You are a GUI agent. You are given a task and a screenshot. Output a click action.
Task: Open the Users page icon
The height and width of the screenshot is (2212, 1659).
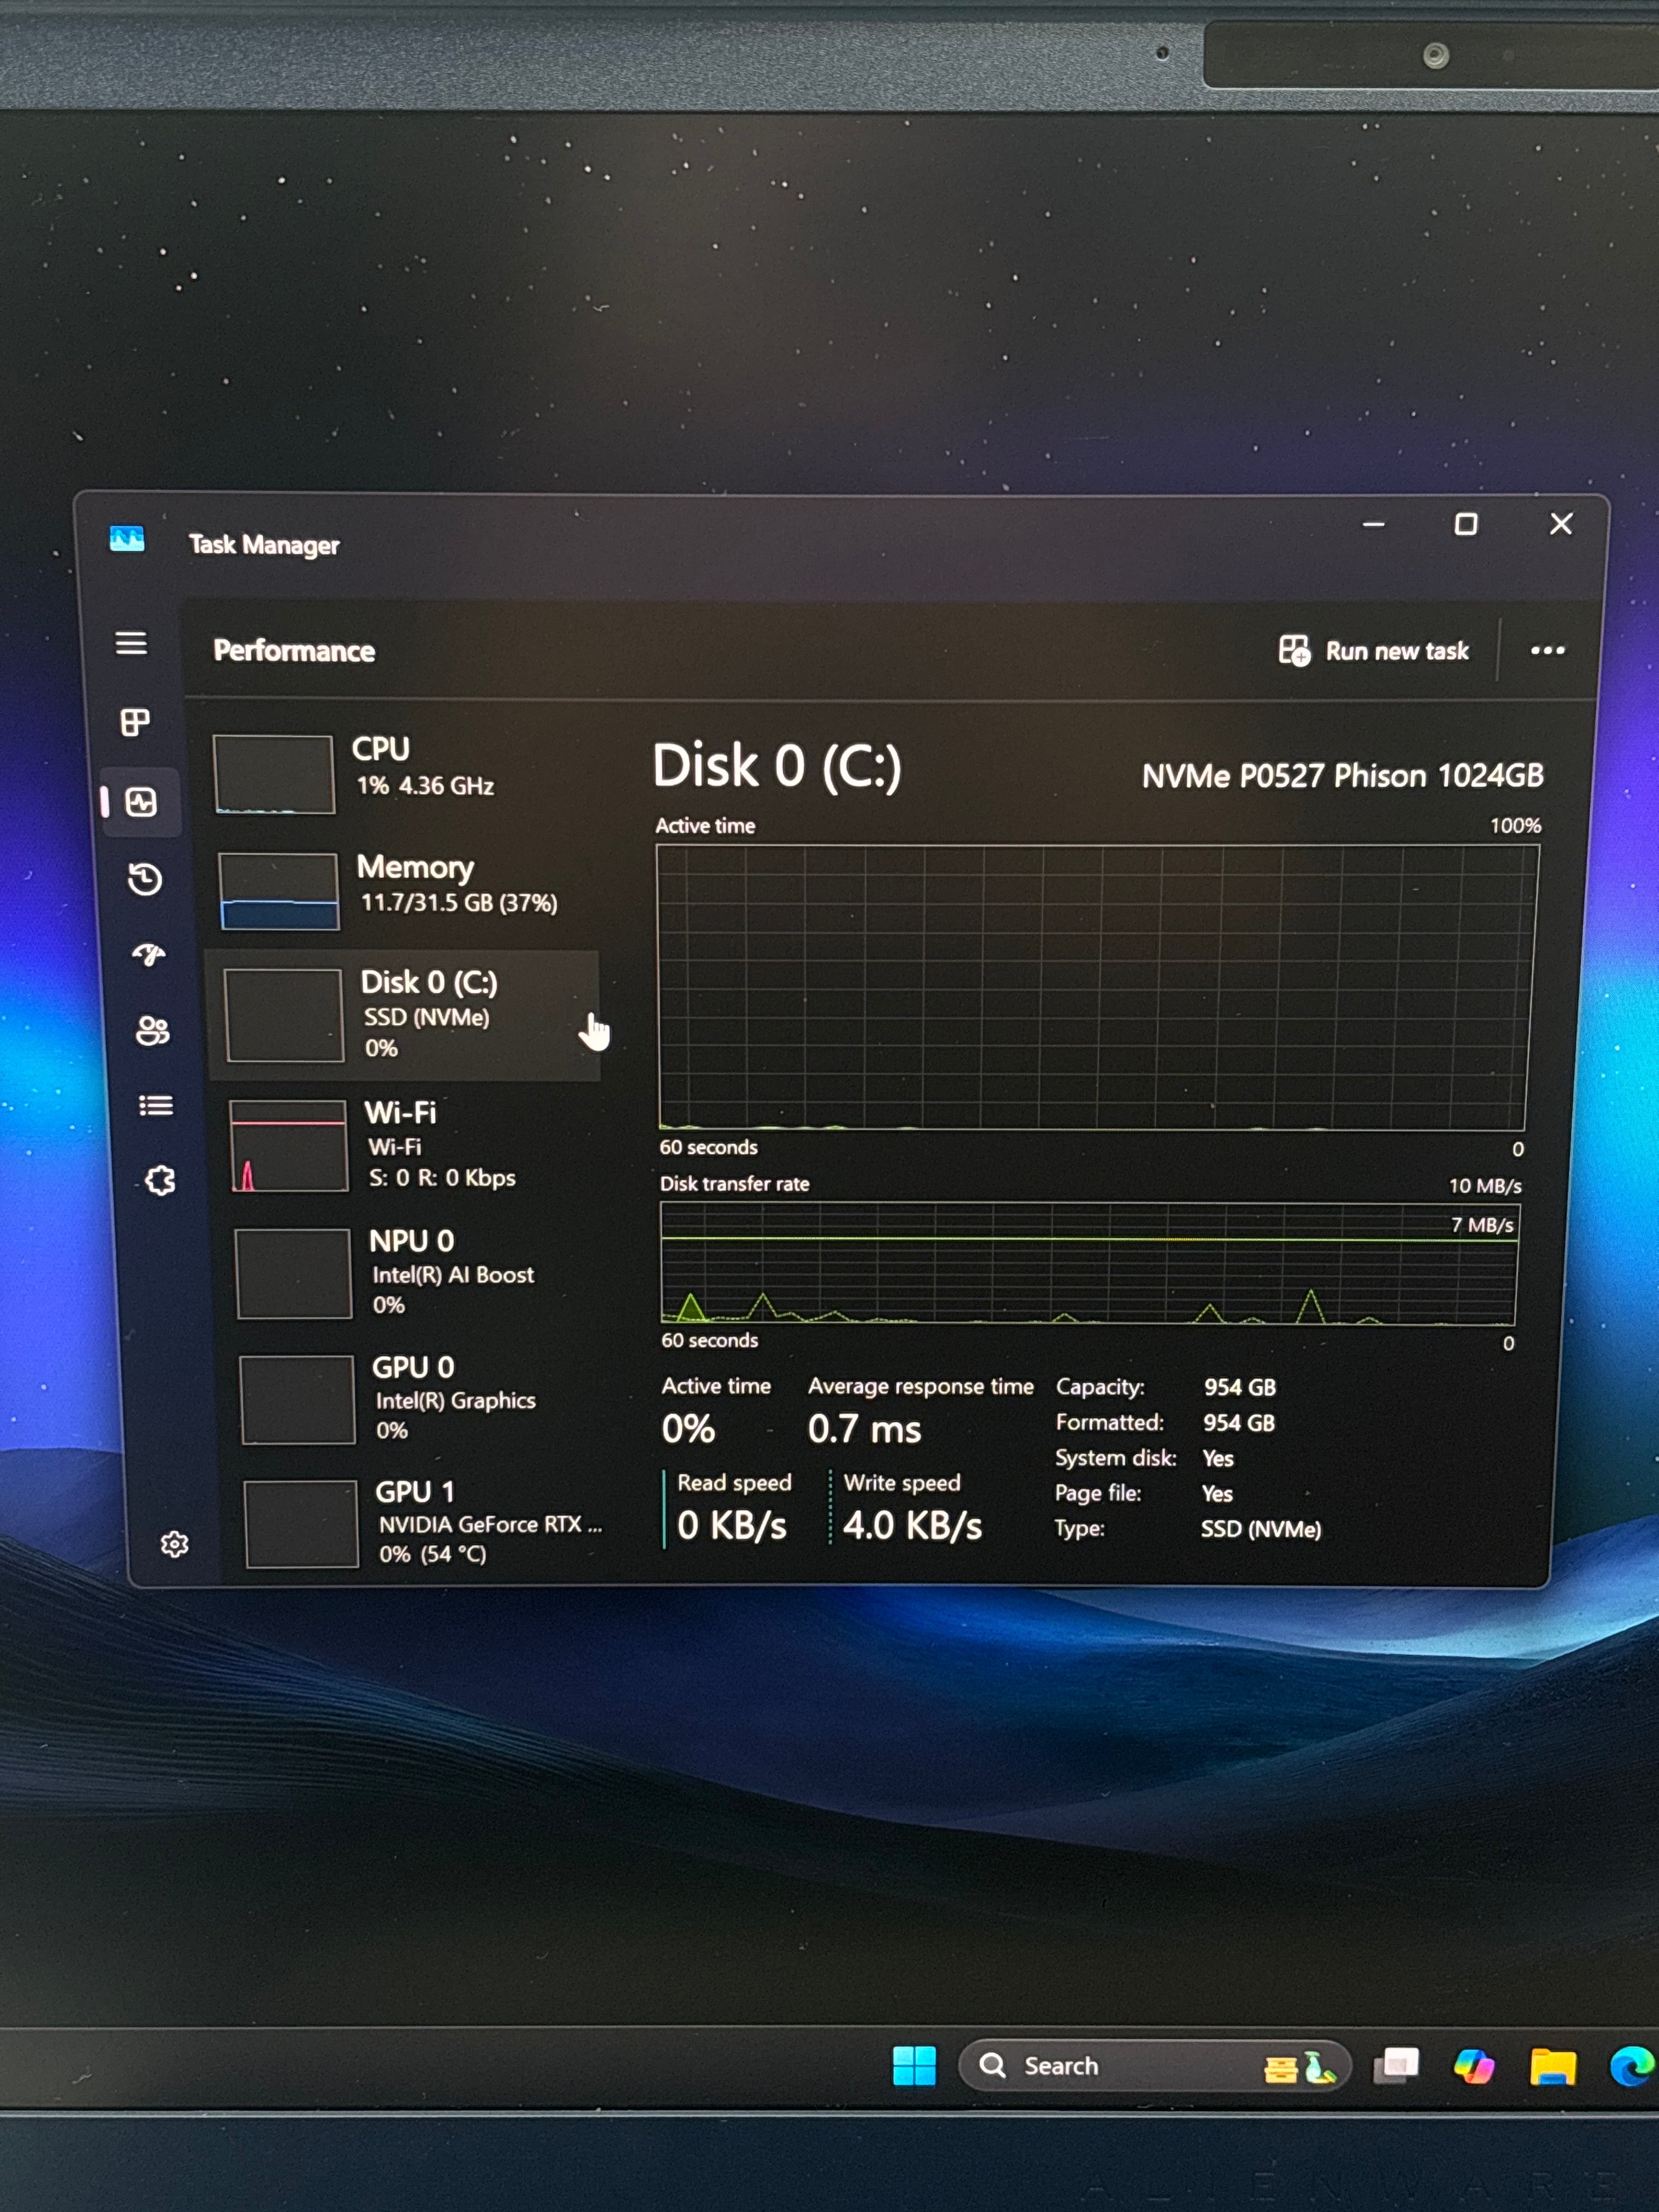click(x=152, y=1030)
